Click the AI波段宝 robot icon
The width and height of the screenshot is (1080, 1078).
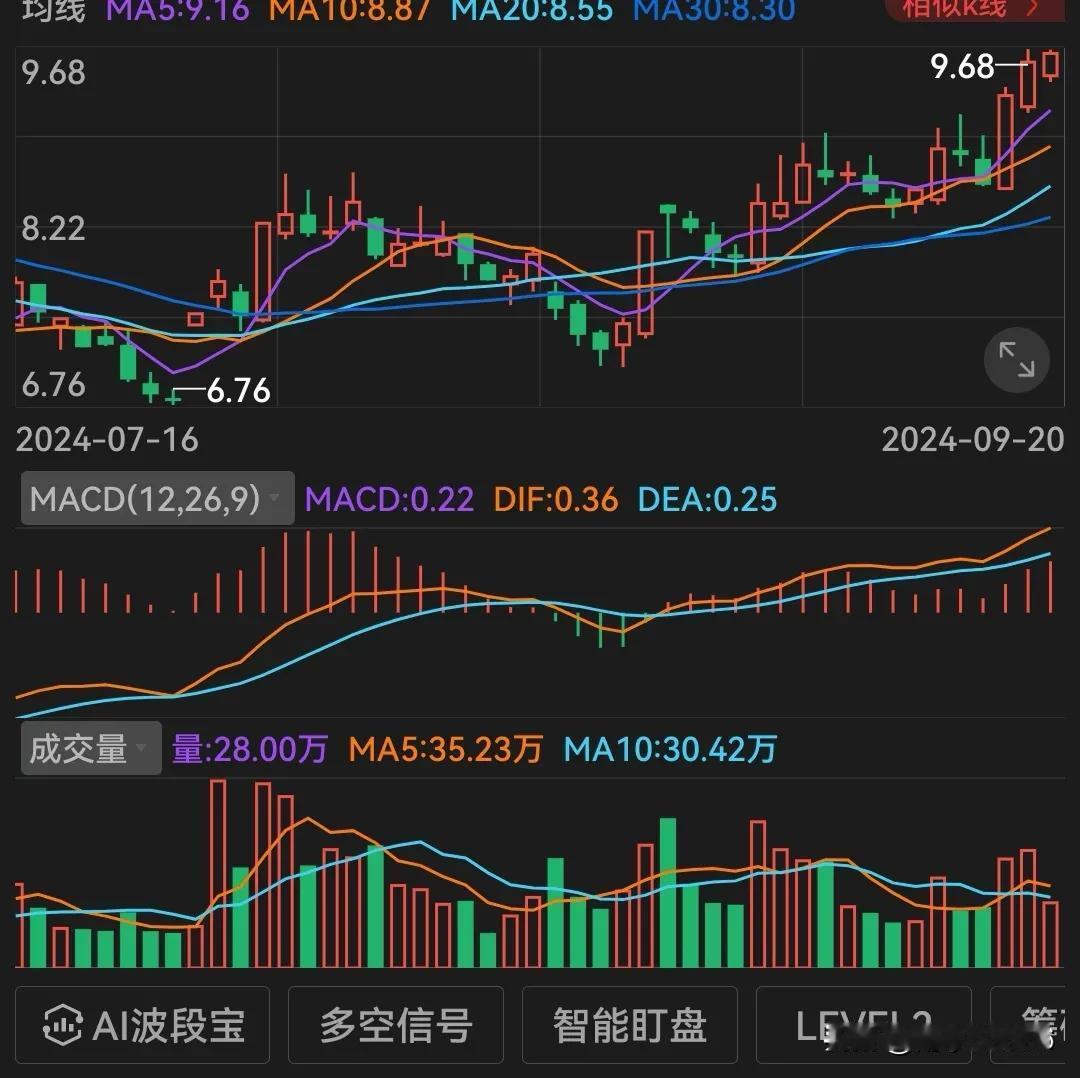point(63,1025)
